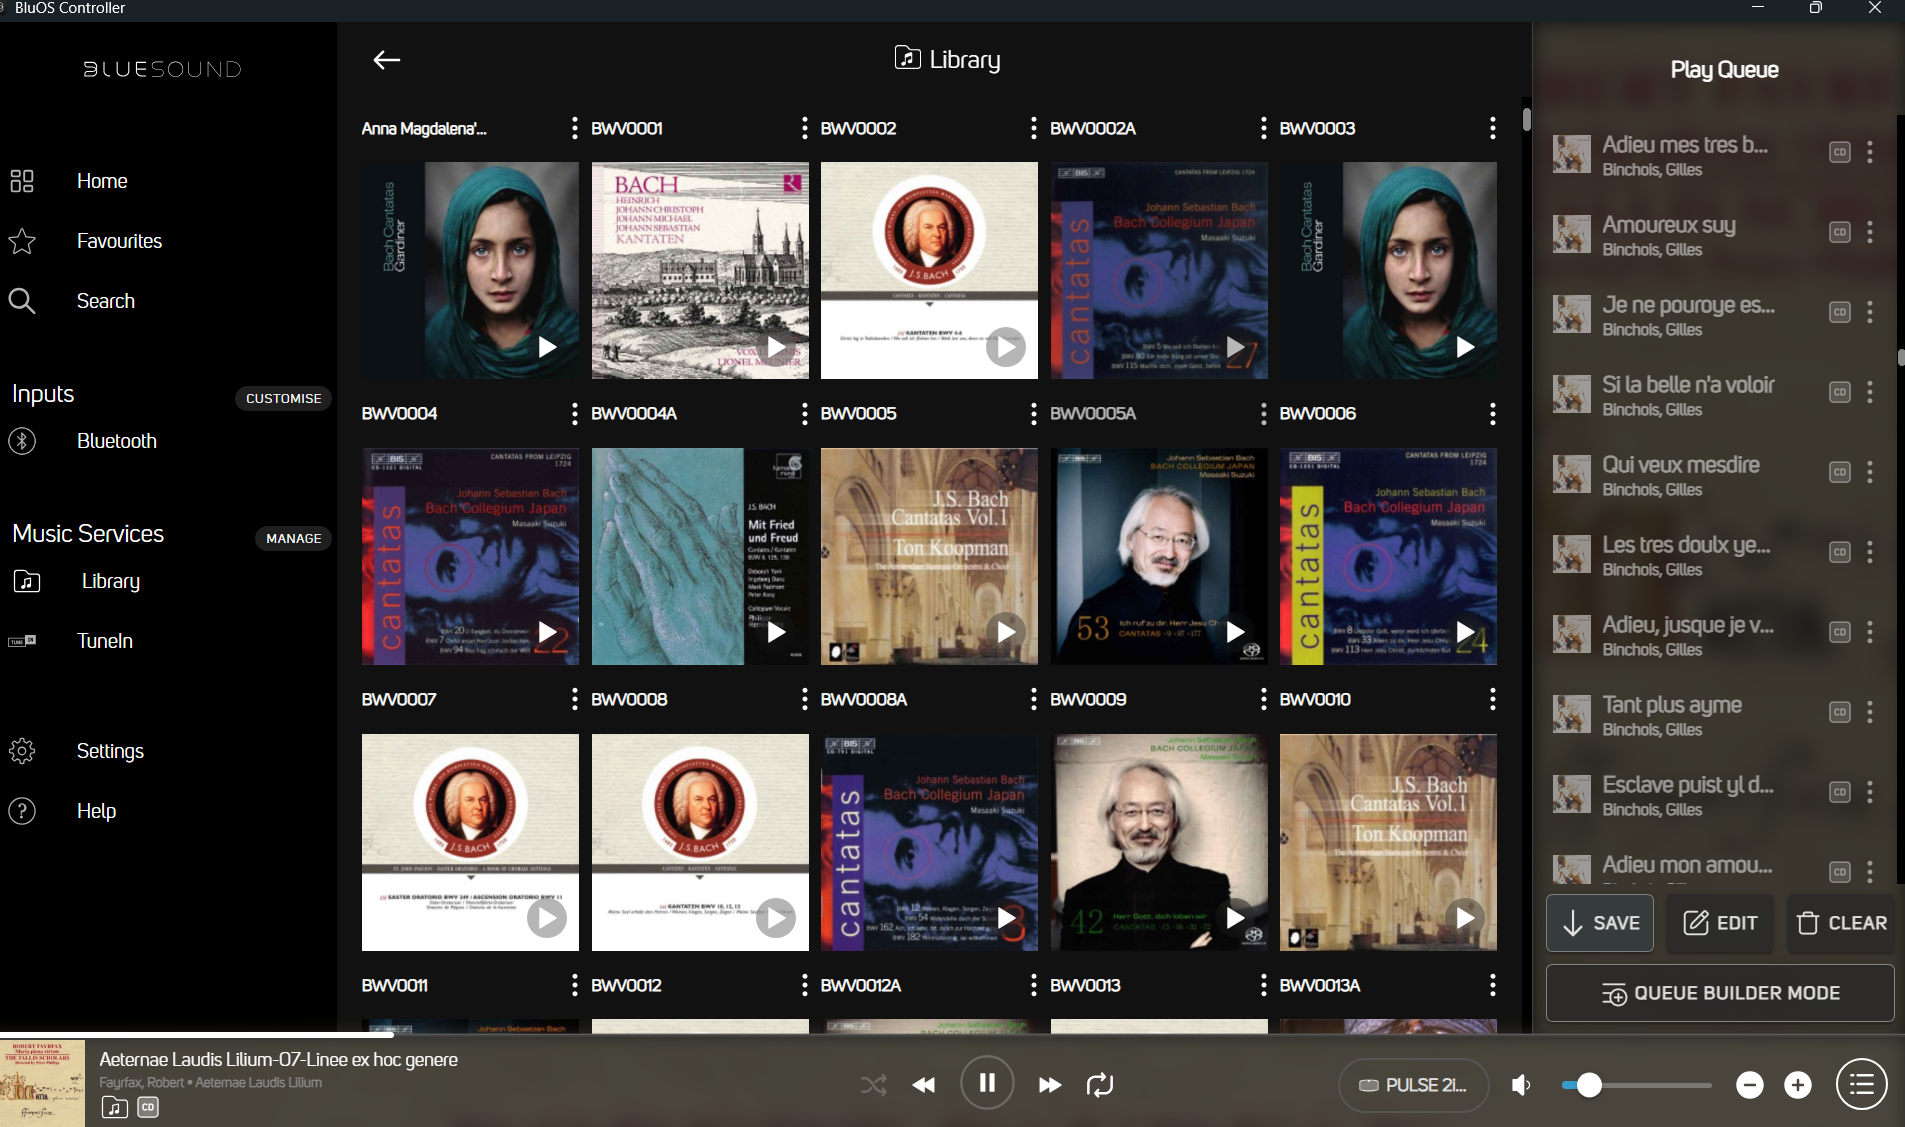1905x1127 pixels.
Task: Open options for Amoureux suy queue track
Action: point(1869,232)
